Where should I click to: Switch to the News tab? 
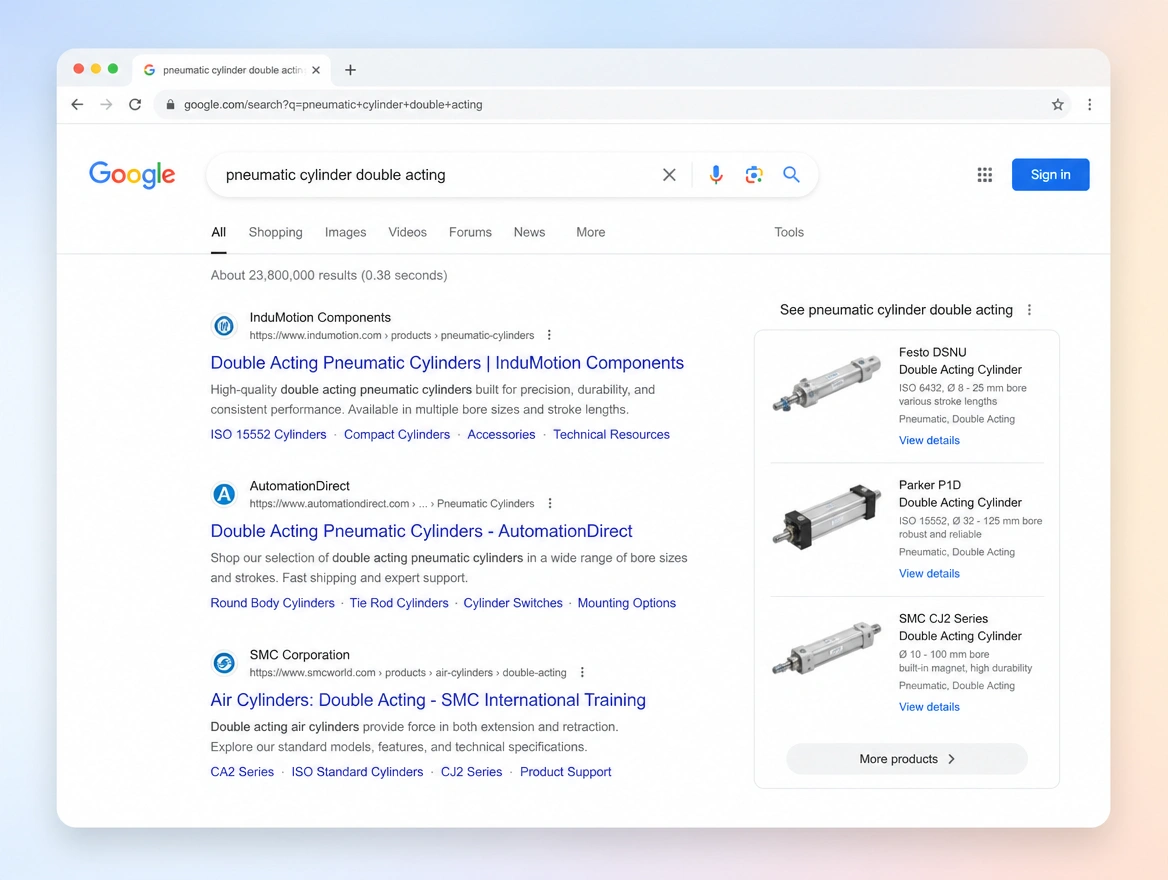coord(529,232)
